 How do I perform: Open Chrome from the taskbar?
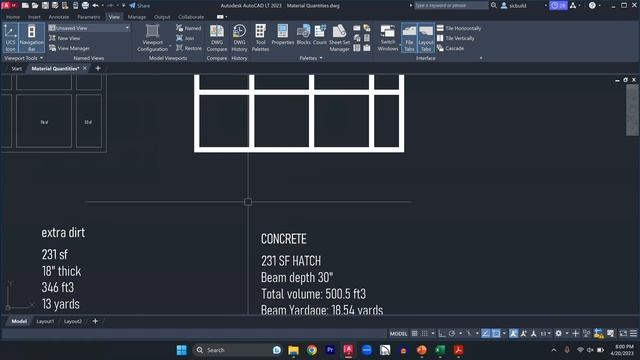click(x=312, y=350)
